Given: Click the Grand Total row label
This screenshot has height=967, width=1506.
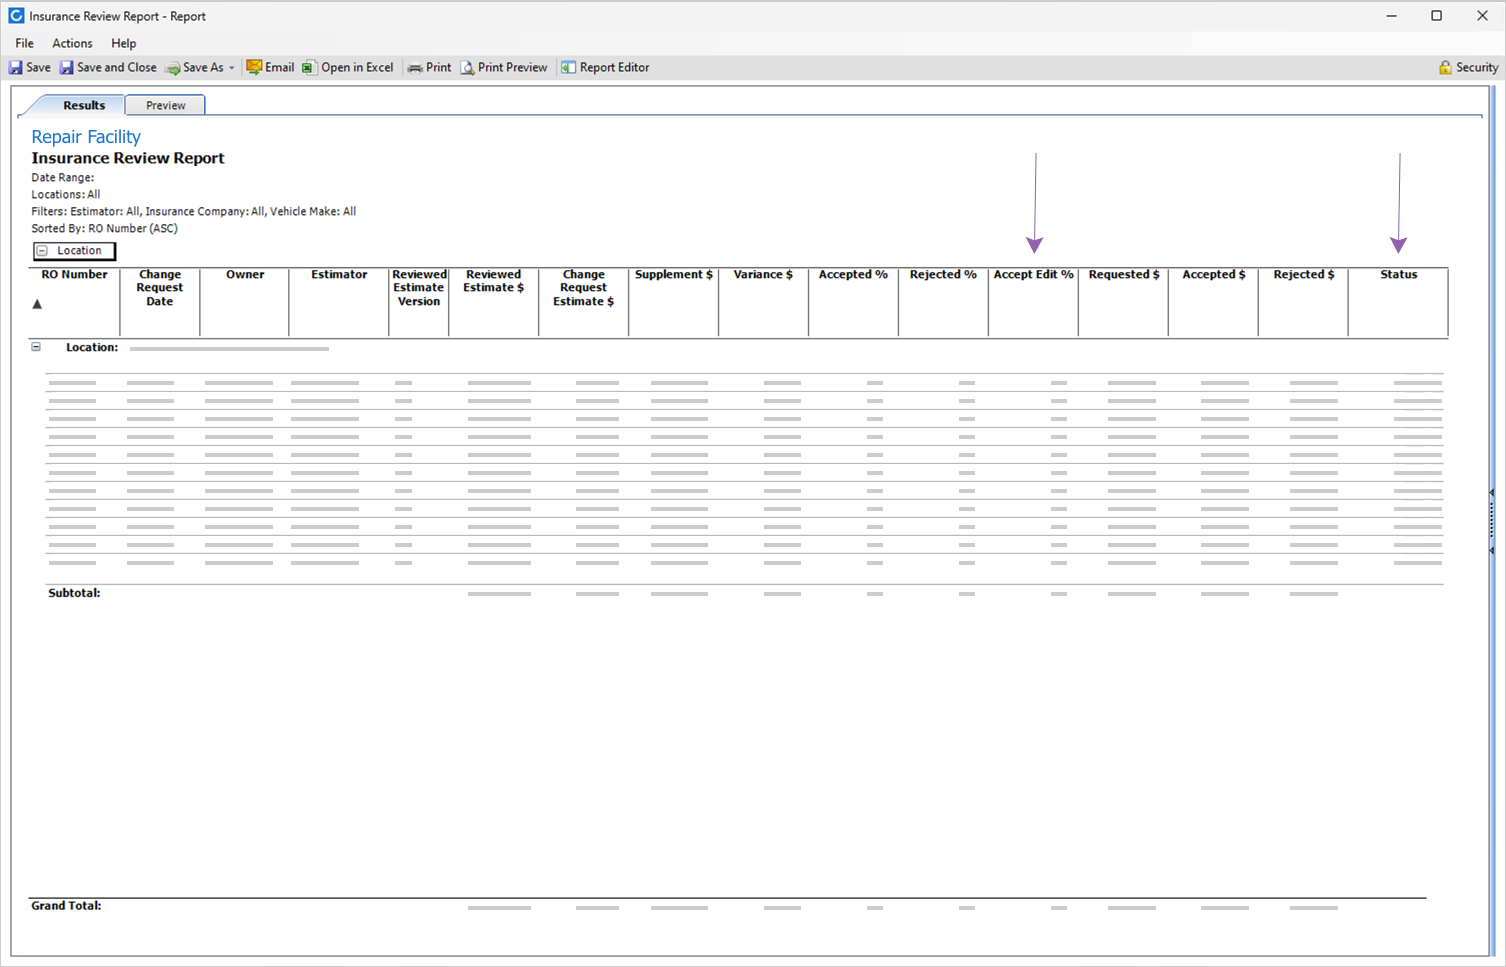Looking at the screenshot, I should point(66,906).
